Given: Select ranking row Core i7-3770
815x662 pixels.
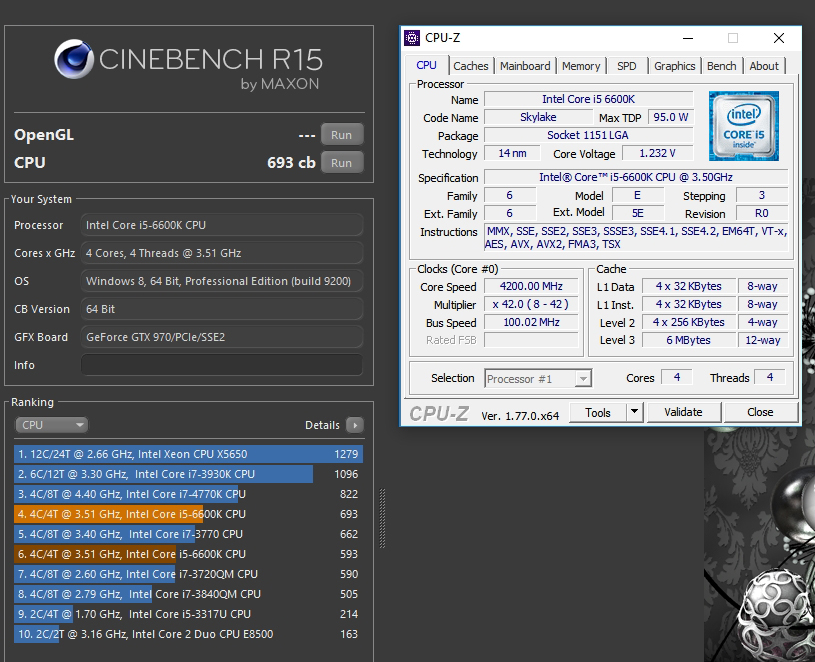Looking at the screenshot, I should [188, 534].
